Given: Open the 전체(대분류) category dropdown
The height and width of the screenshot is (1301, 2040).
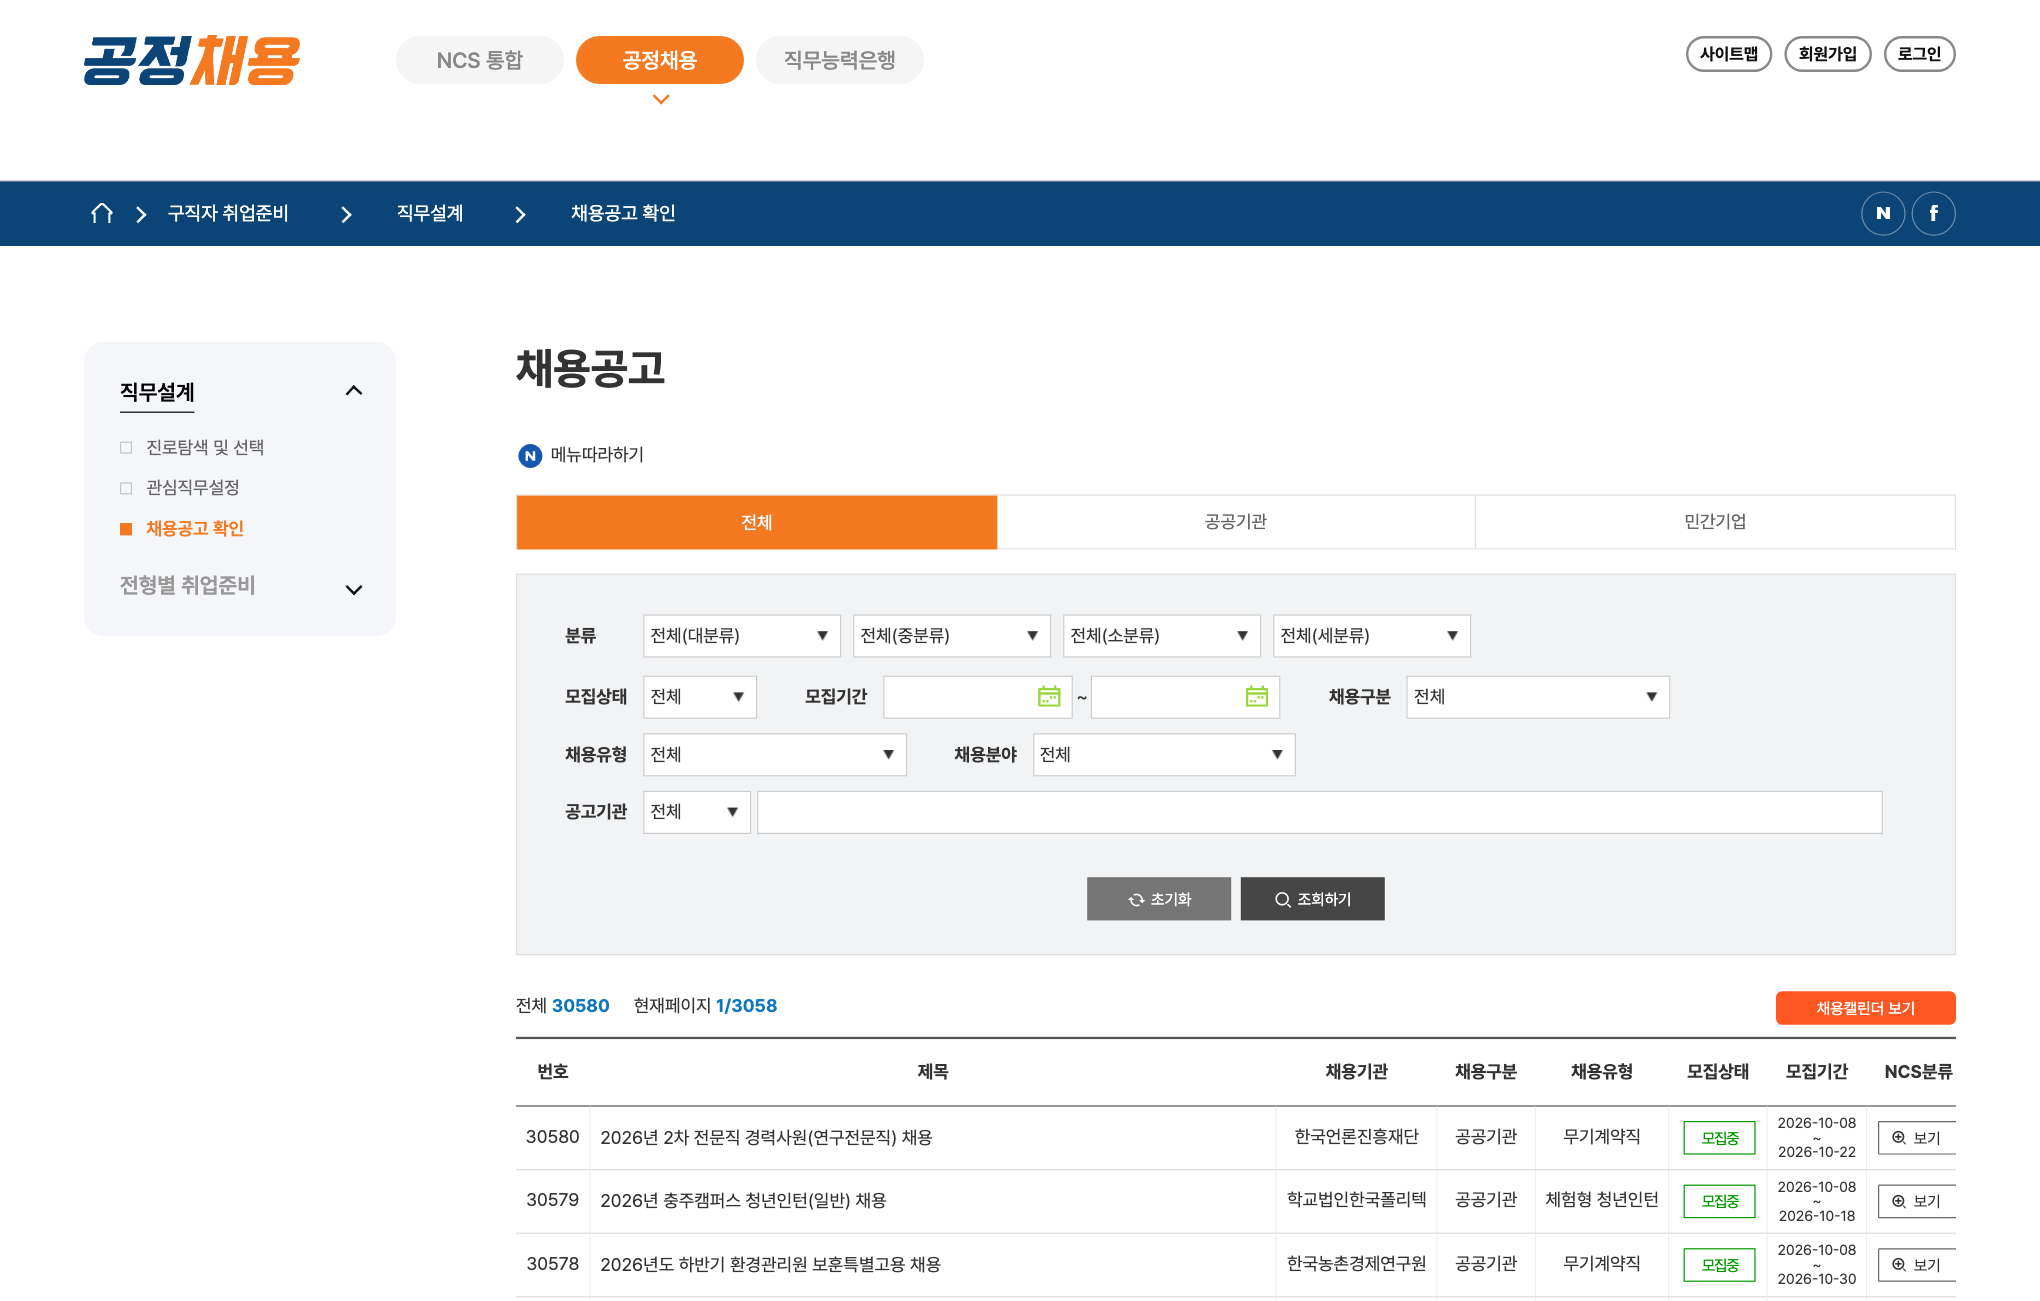Looking at the screenshot, I should [x=741, y=636].
